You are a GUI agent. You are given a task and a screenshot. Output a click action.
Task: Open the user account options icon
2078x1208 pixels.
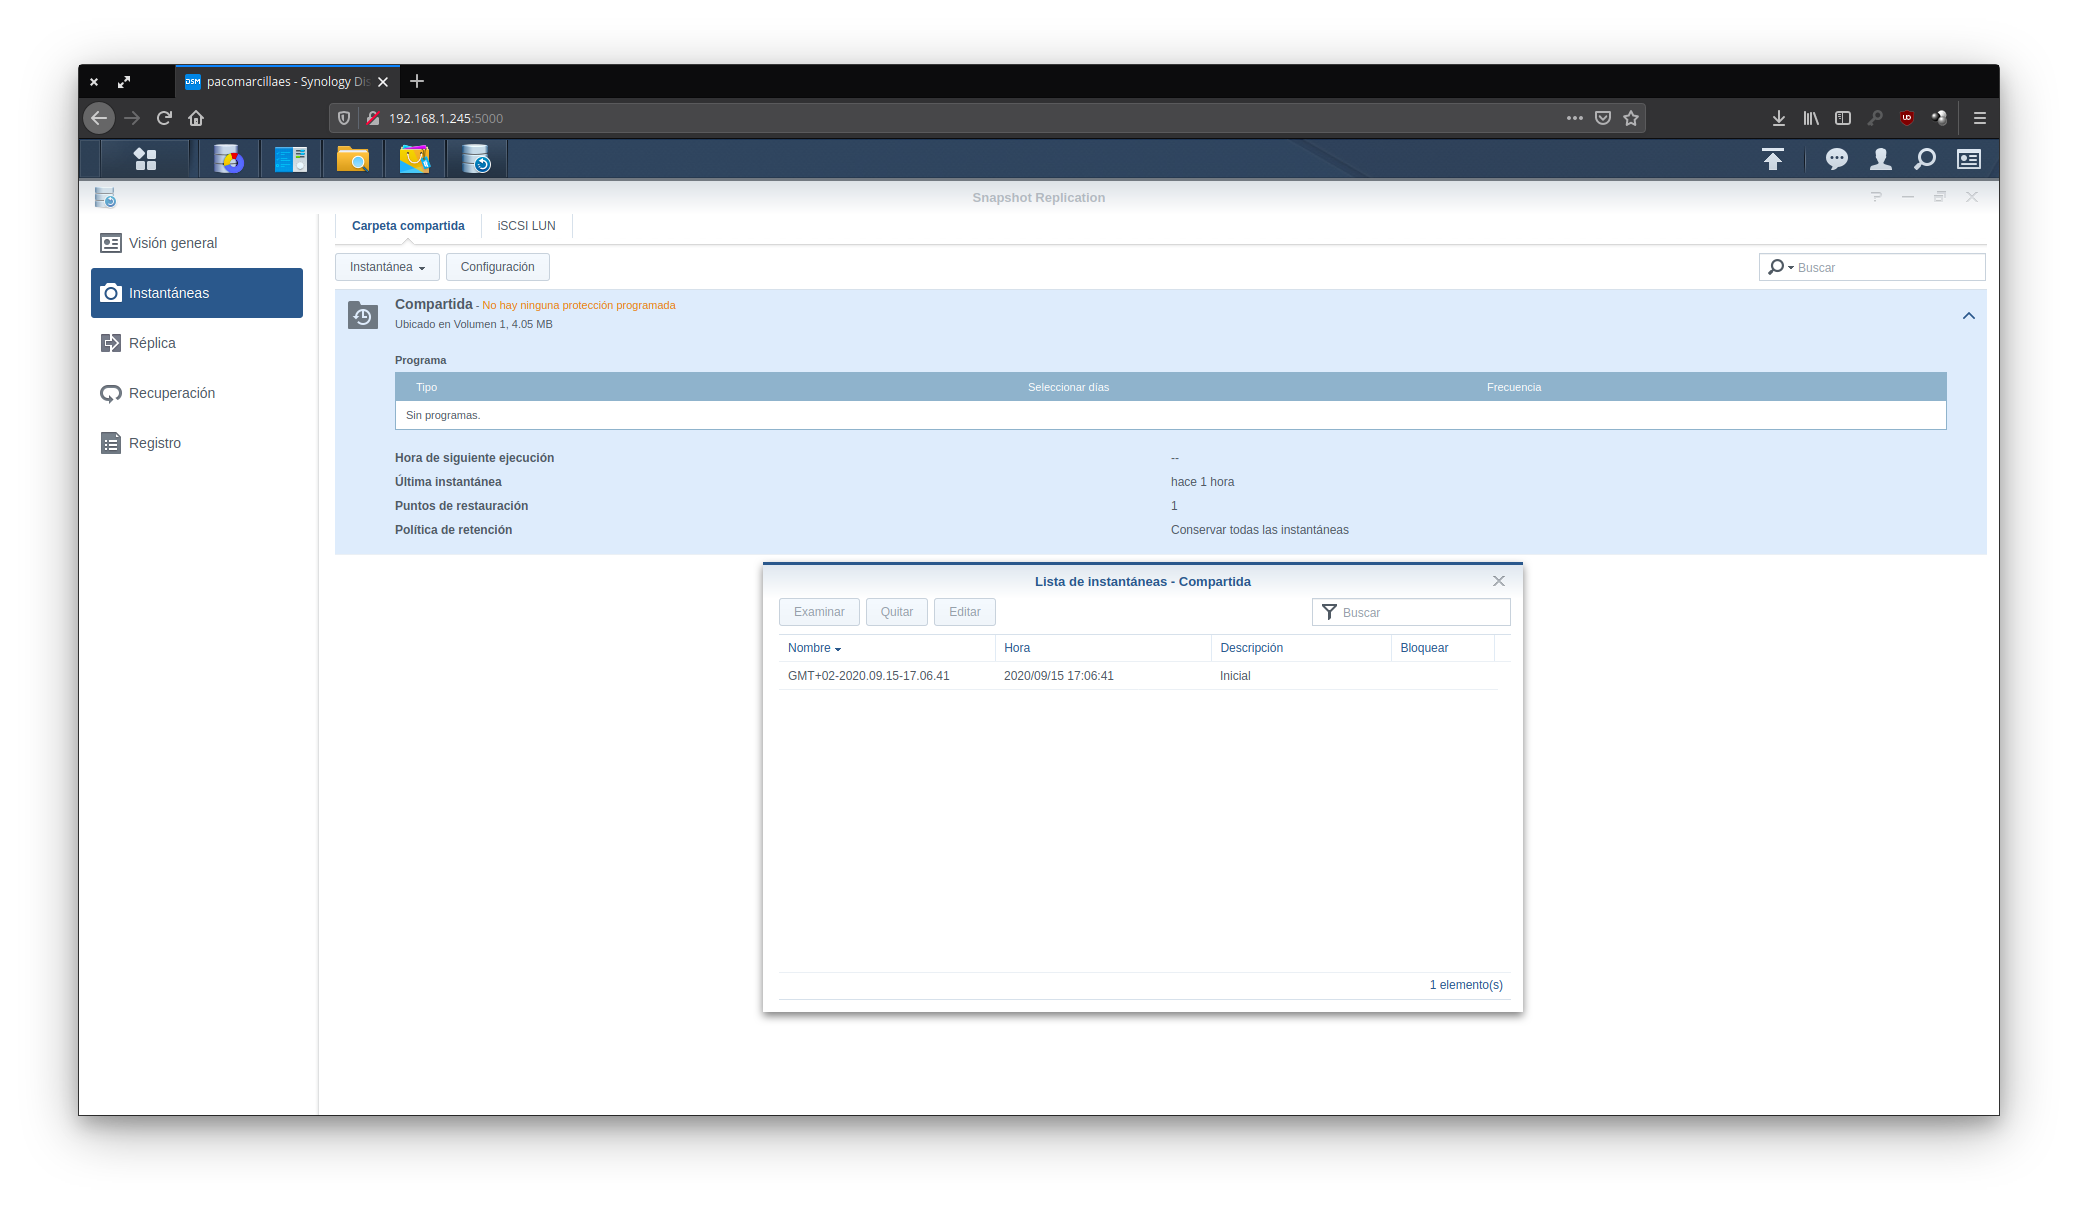point(1880,159)
